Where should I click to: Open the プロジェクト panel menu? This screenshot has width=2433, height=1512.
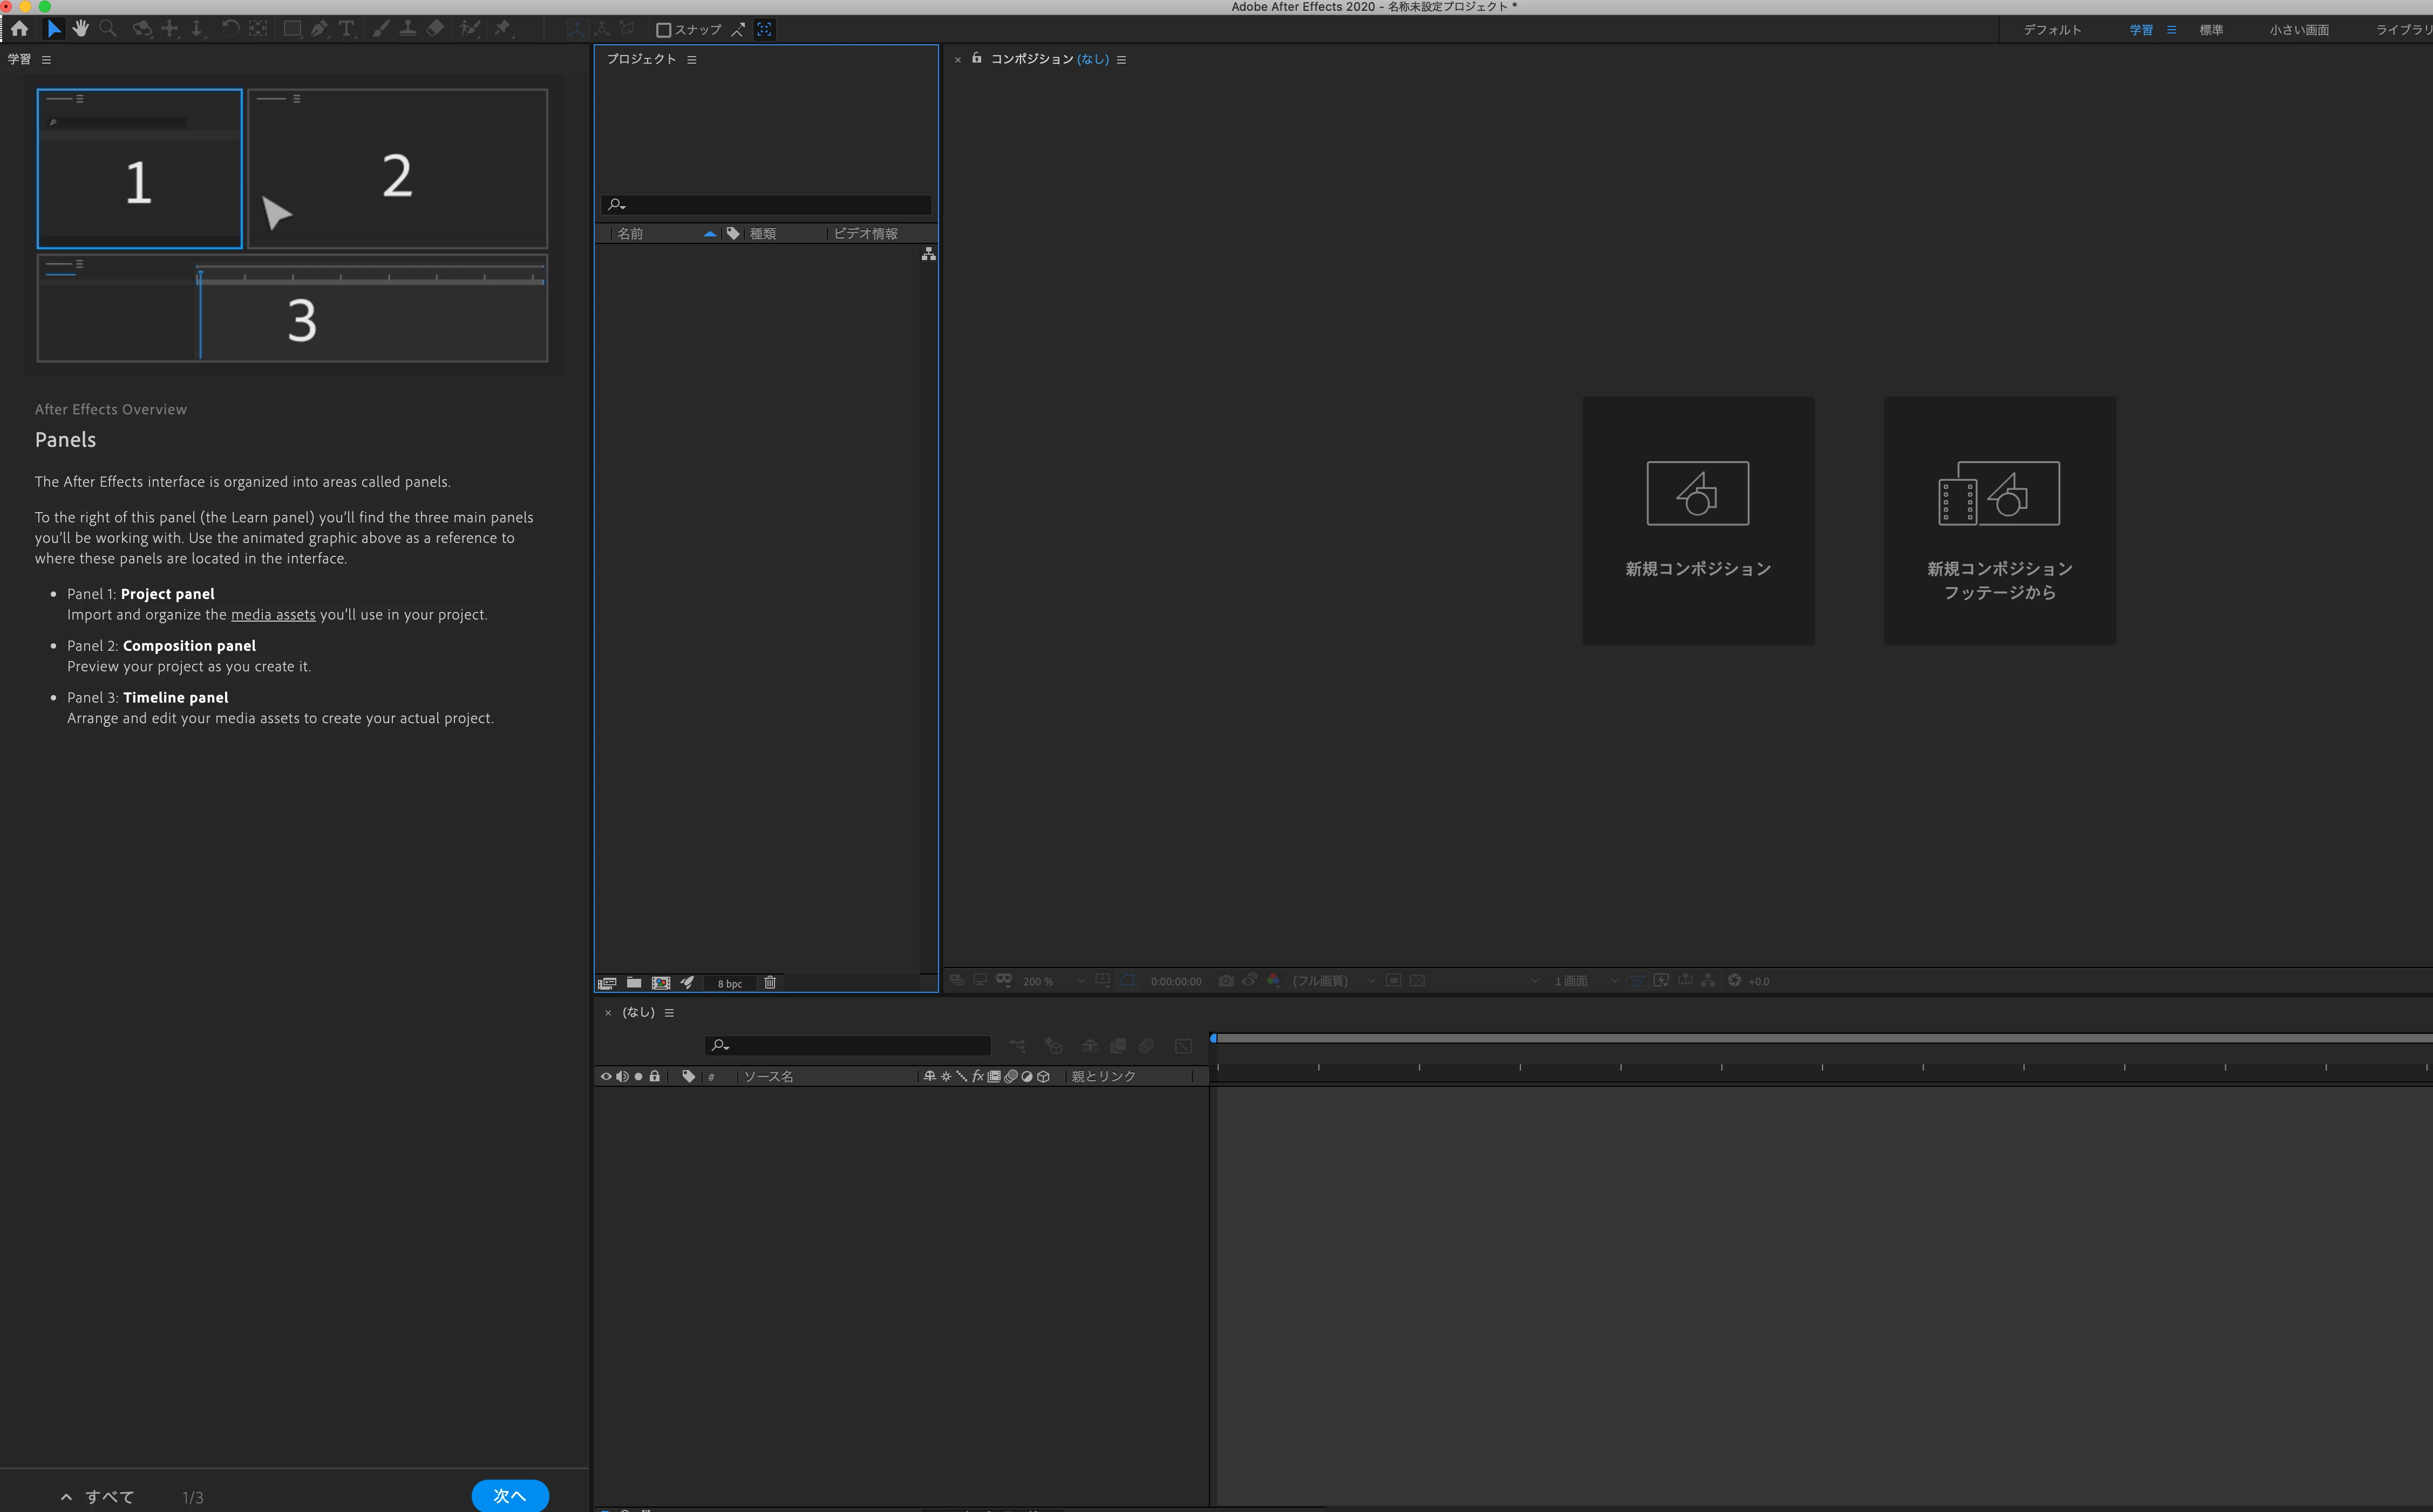pos(691,59)
